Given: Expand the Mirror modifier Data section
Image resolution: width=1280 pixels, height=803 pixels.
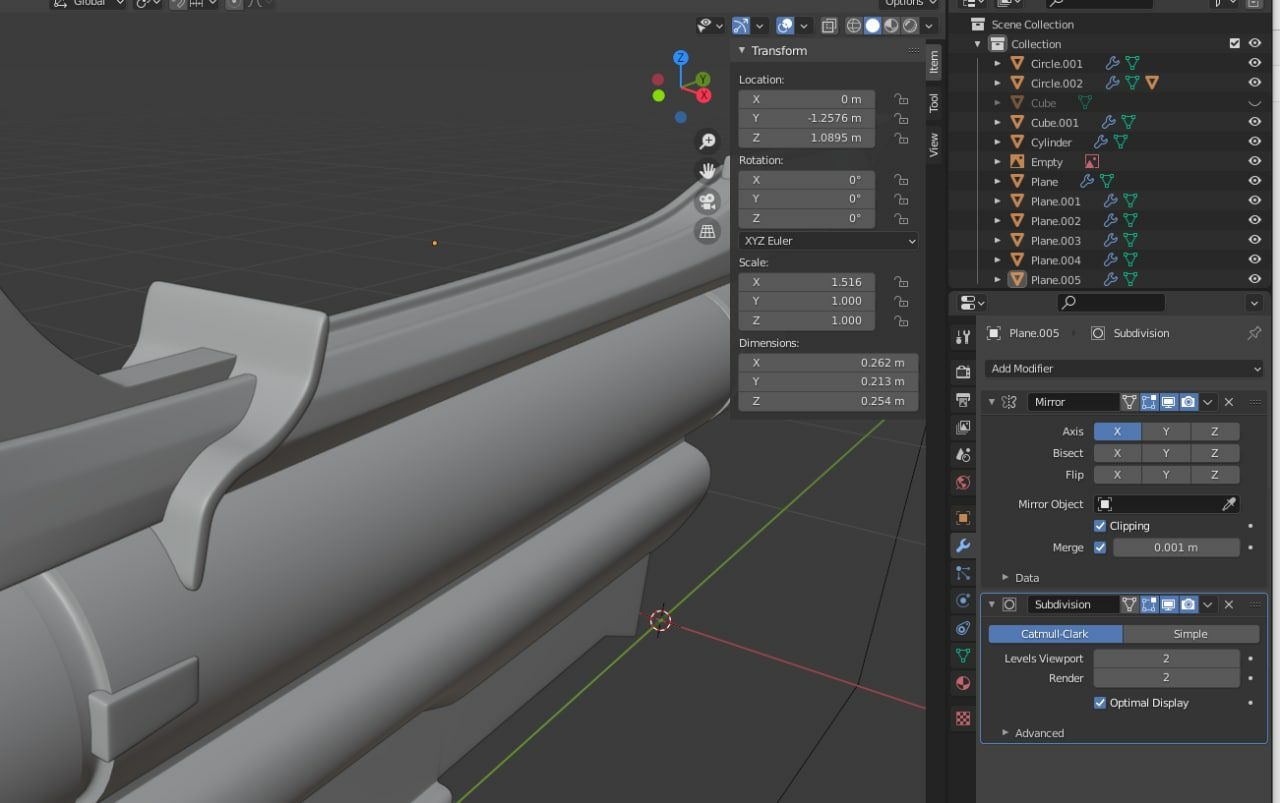Looking at the screenshot, I should (x=1005, y=578).
